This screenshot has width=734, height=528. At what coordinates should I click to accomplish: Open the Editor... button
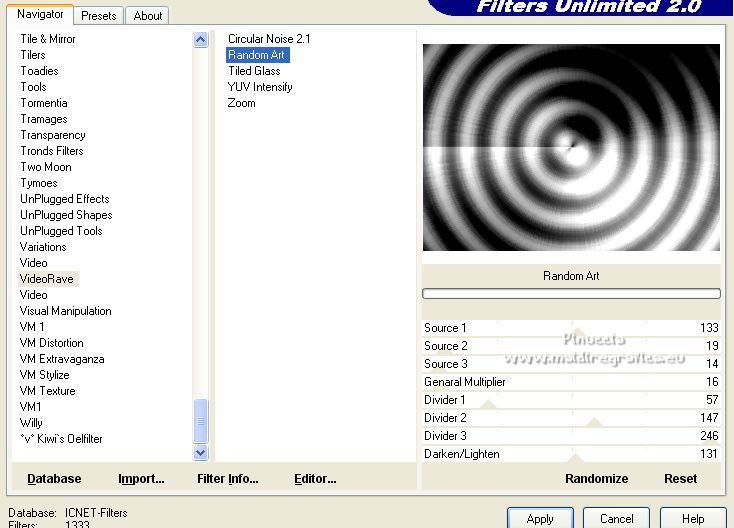(x=315, y=479)
